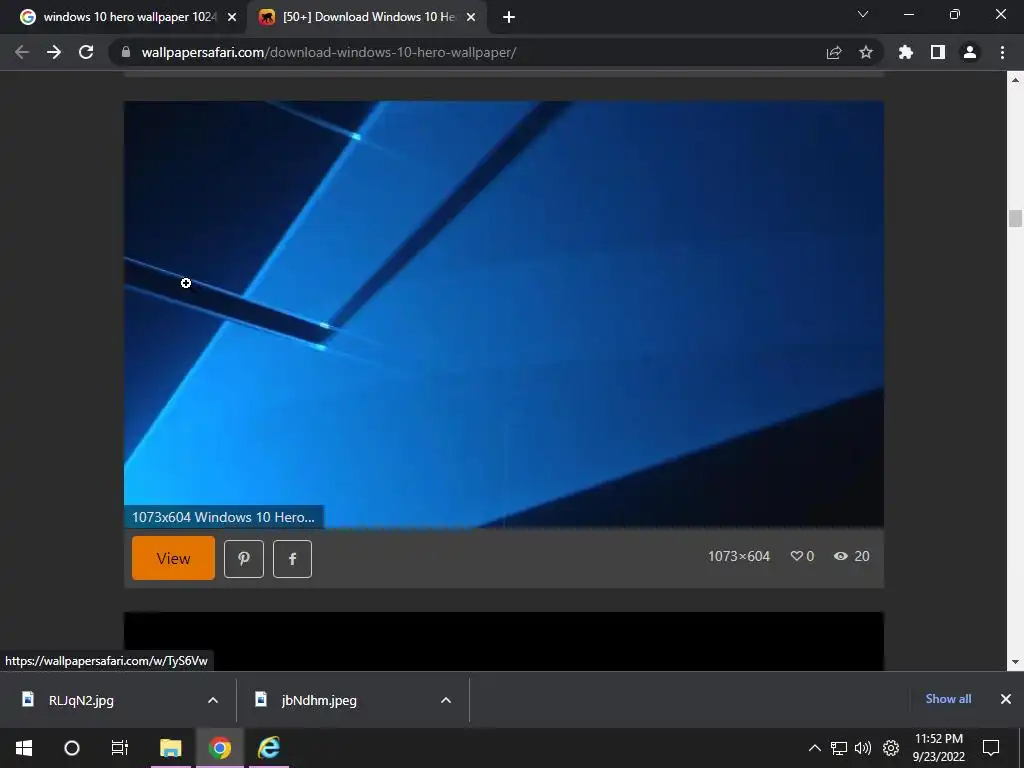Click the Chrome taskbar icon
This screenshot has height=768, width=1024.
[x=219, y=748]
